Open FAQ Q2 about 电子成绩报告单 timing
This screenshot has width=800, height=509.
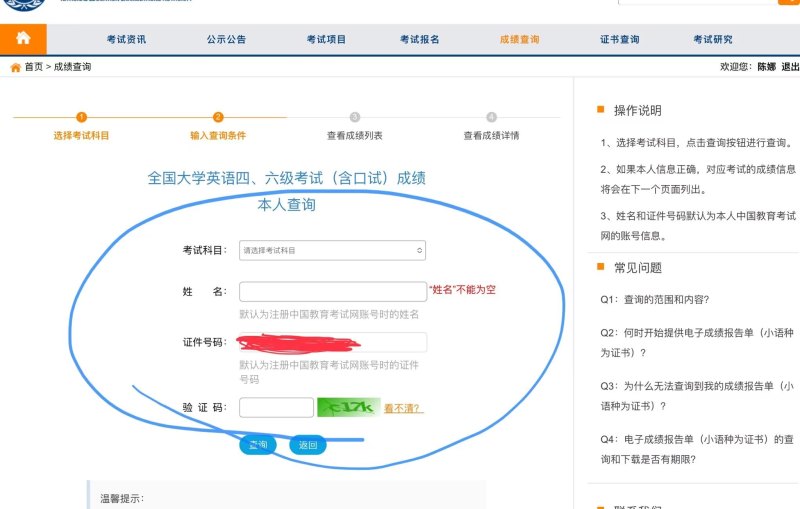697,343
